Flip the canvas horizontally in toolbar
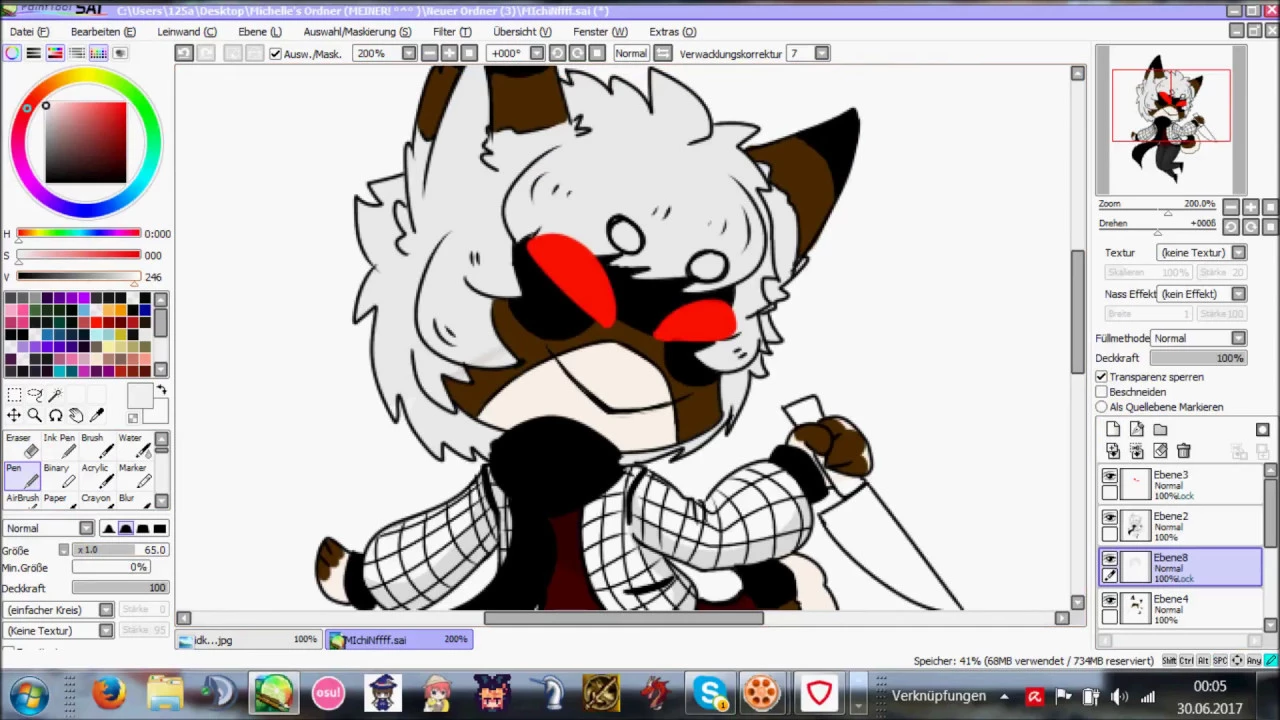The width and height of the screenshot is (1280, 720). [x=662, y=53]
